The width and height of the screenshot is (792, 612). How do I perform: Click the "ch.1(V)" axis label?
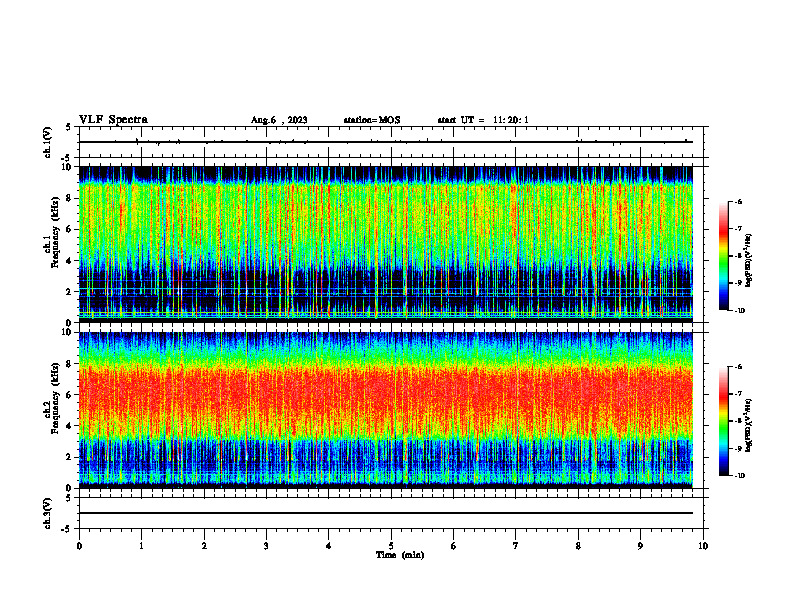tap(48, 142)
